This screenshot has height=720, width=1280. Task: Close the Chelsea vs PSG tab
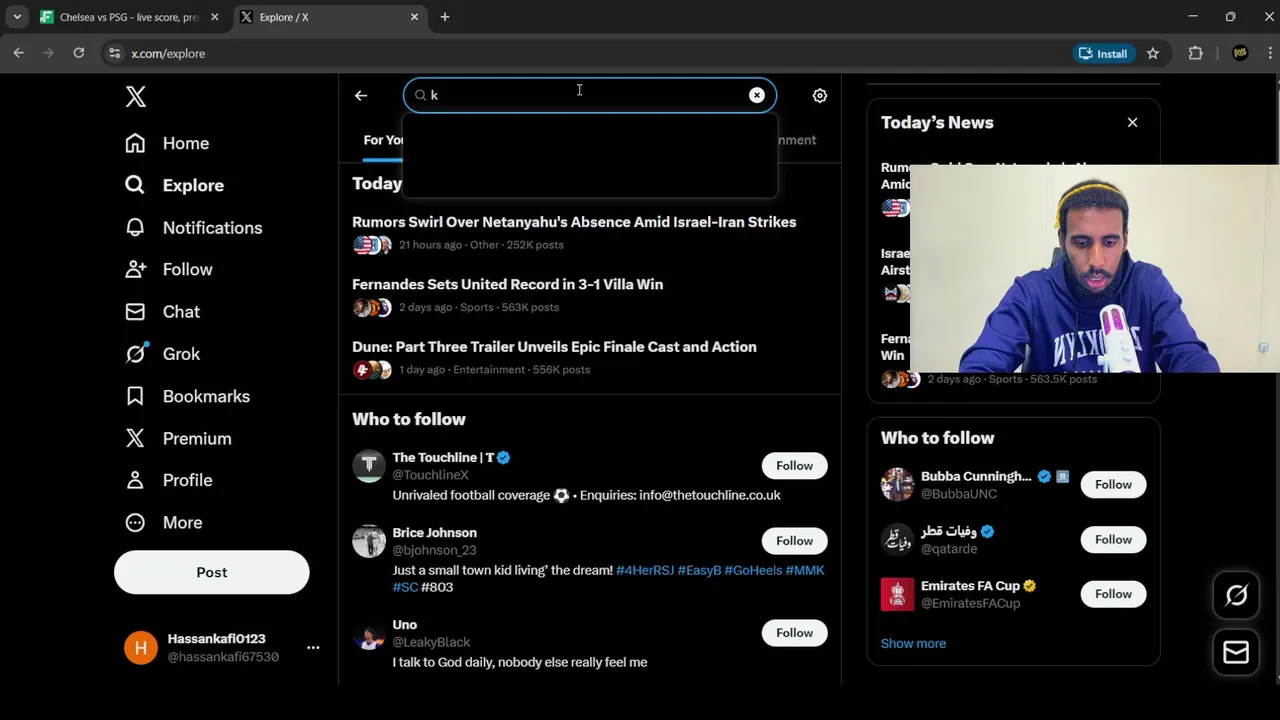click(x=214, y=17)
